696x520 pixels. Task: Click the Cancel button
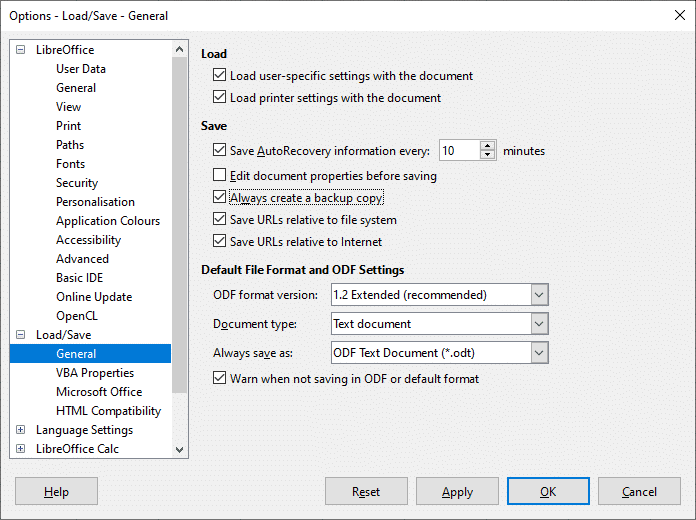point(639,491)
